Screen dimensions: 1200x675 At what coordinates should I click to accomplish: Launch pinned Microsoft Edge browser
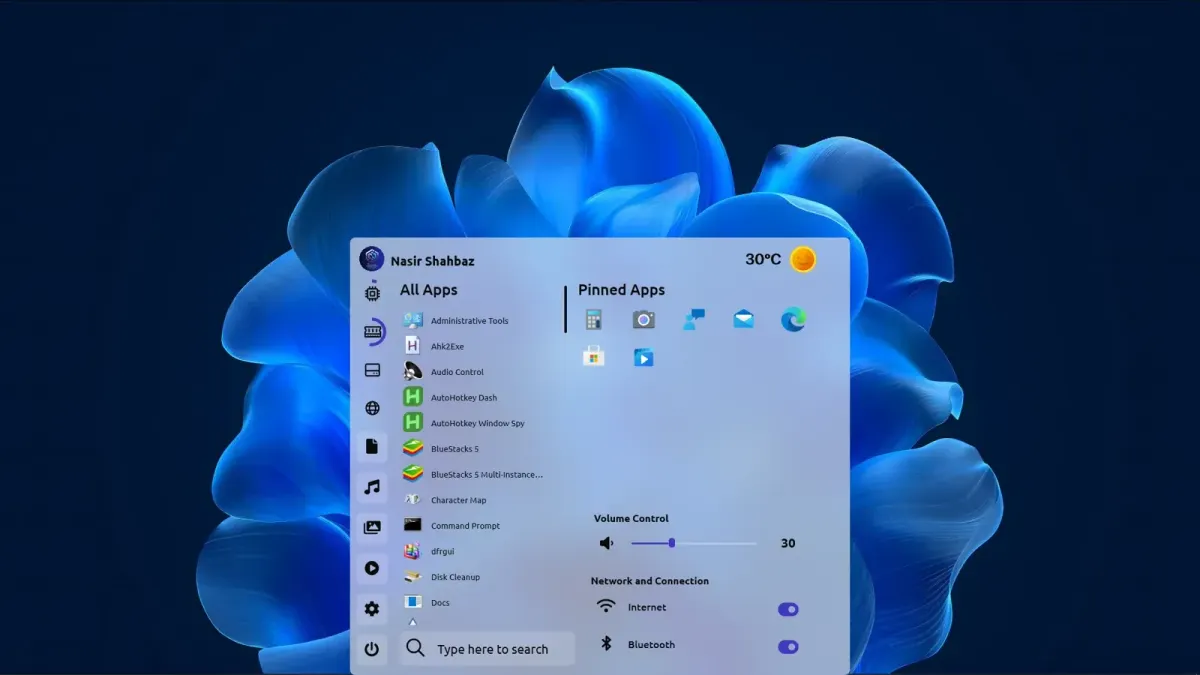click(x=794, y=320)
